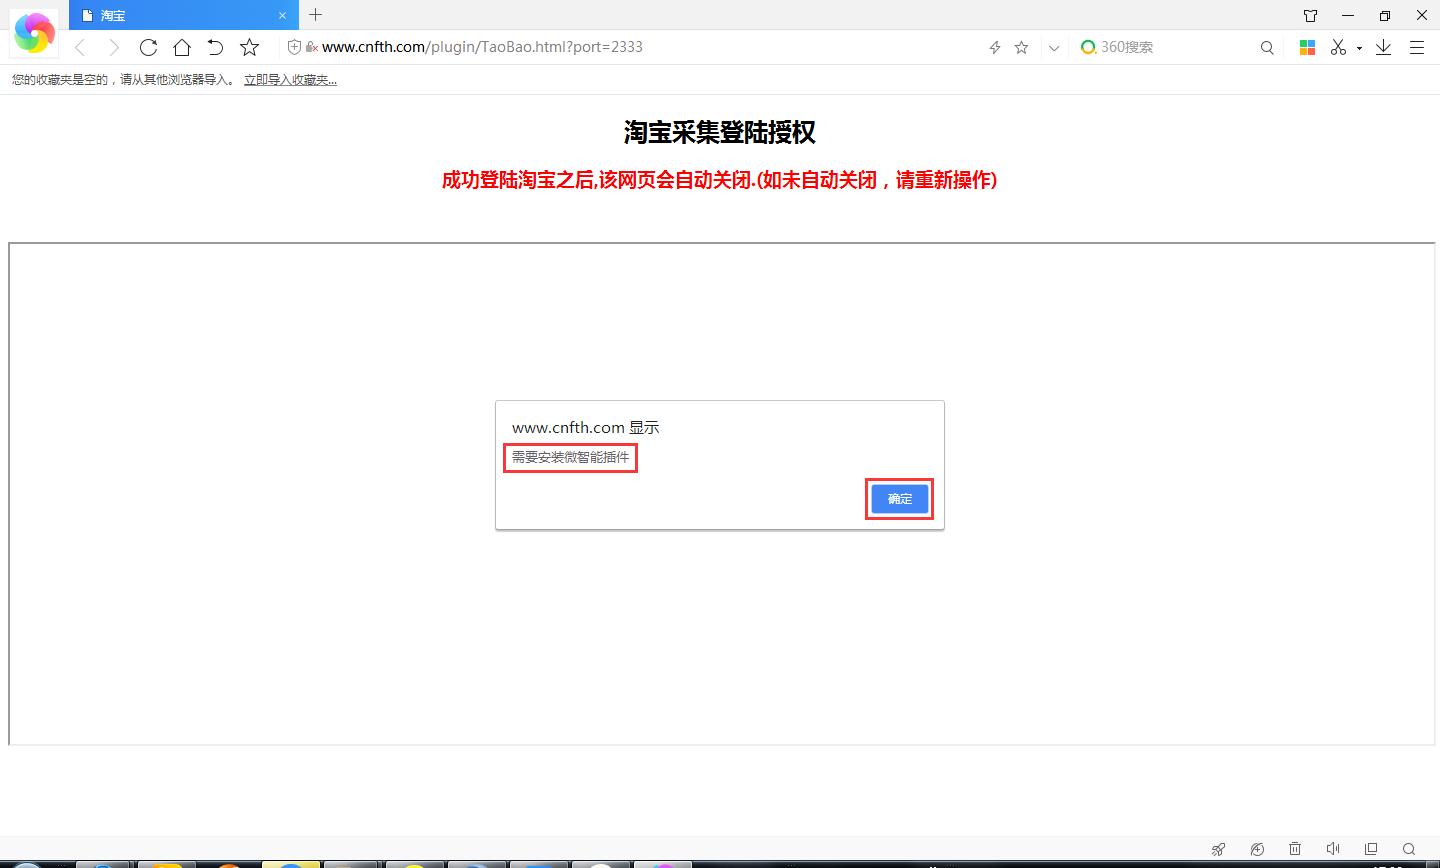Click the scissors screenshot tool
1440x868 pixels.
1338,47
